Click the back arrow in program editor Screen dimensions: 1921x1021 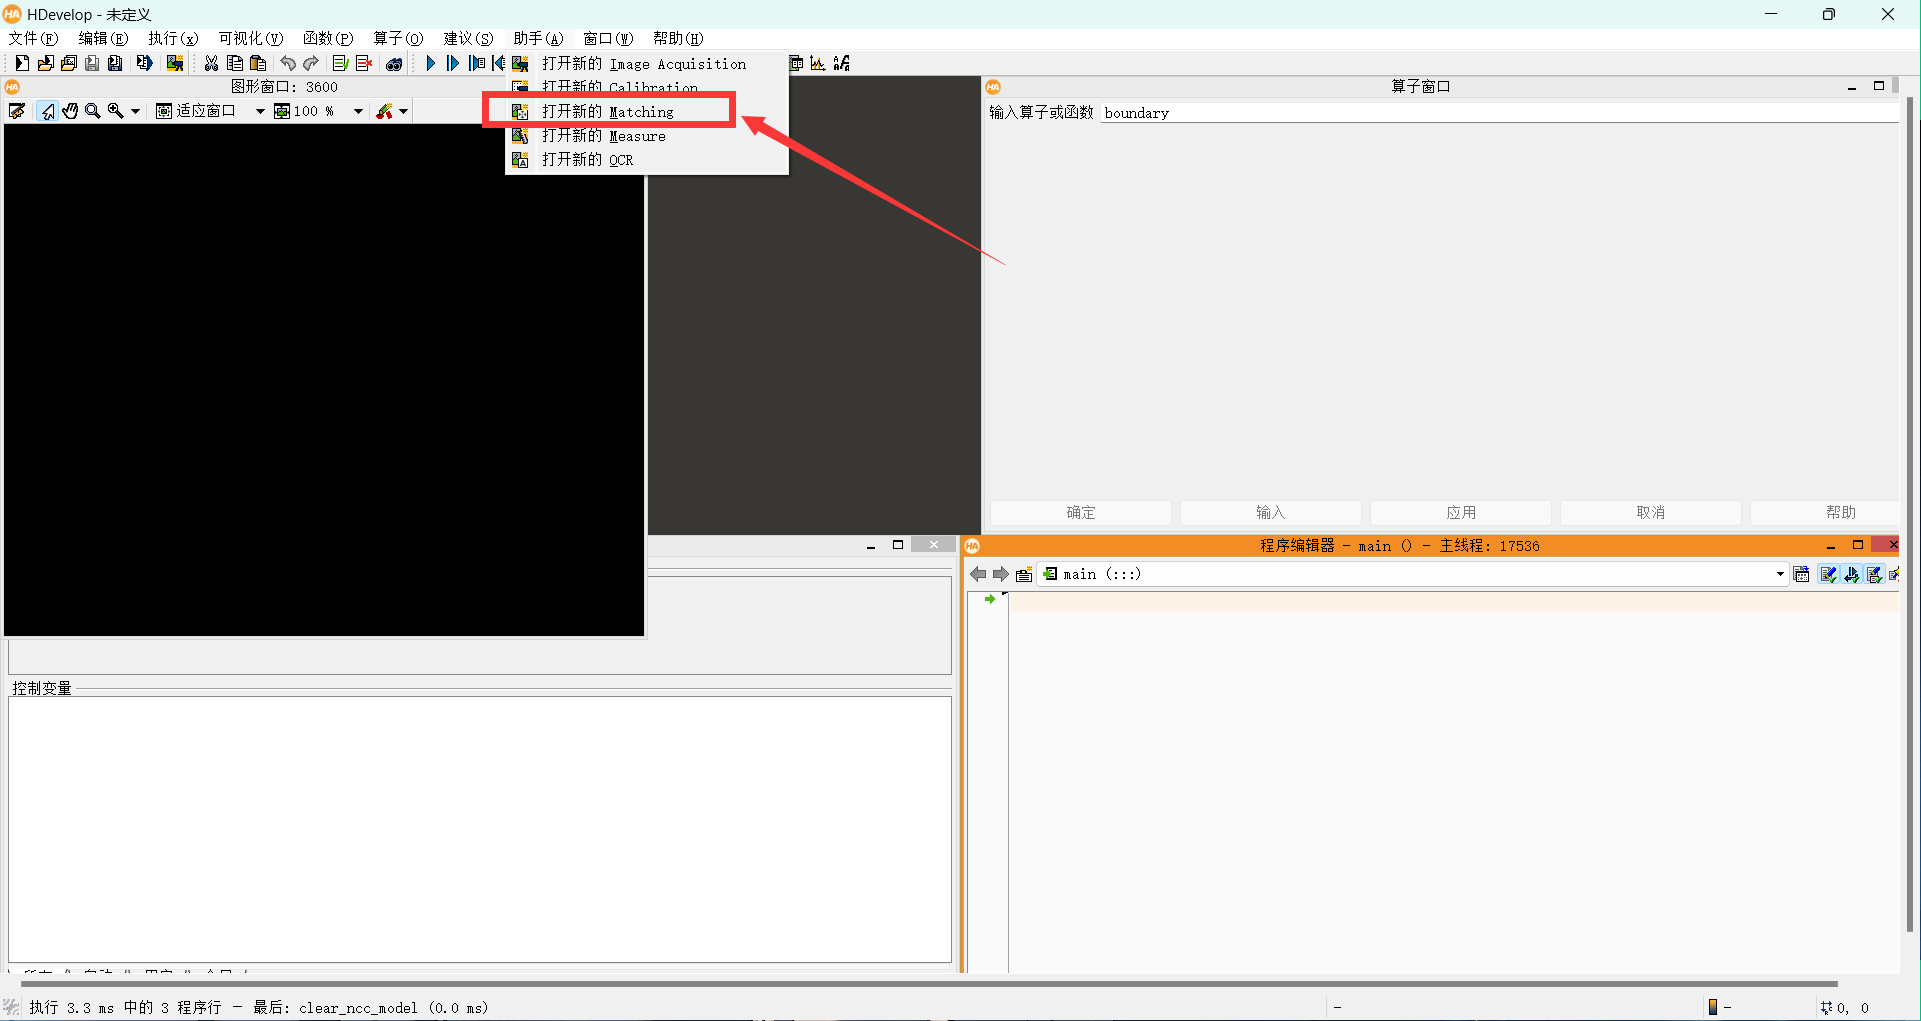[978, 574]
